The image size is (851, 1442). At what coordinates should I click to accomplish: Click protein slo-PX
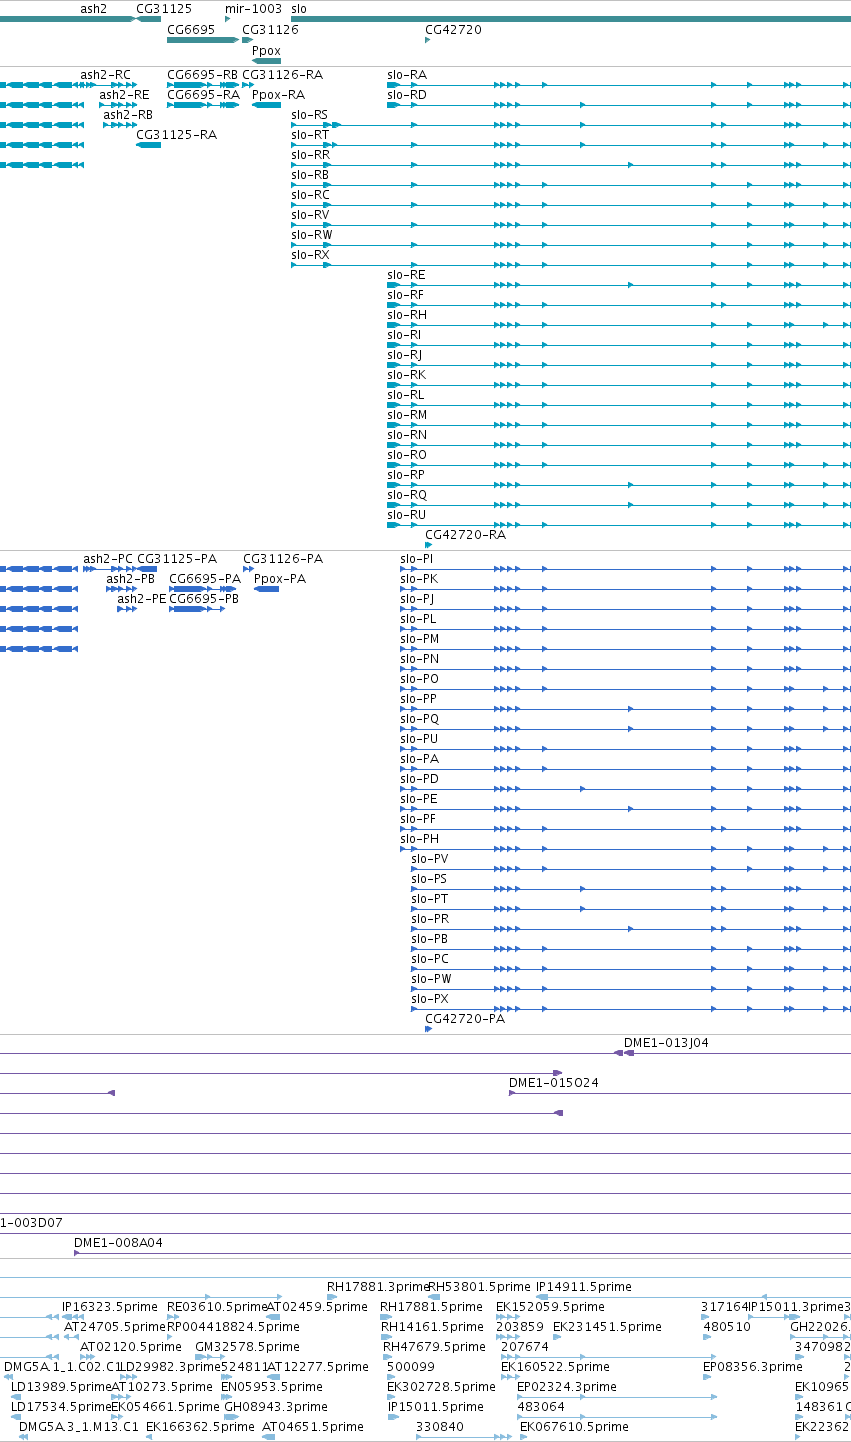430,999
